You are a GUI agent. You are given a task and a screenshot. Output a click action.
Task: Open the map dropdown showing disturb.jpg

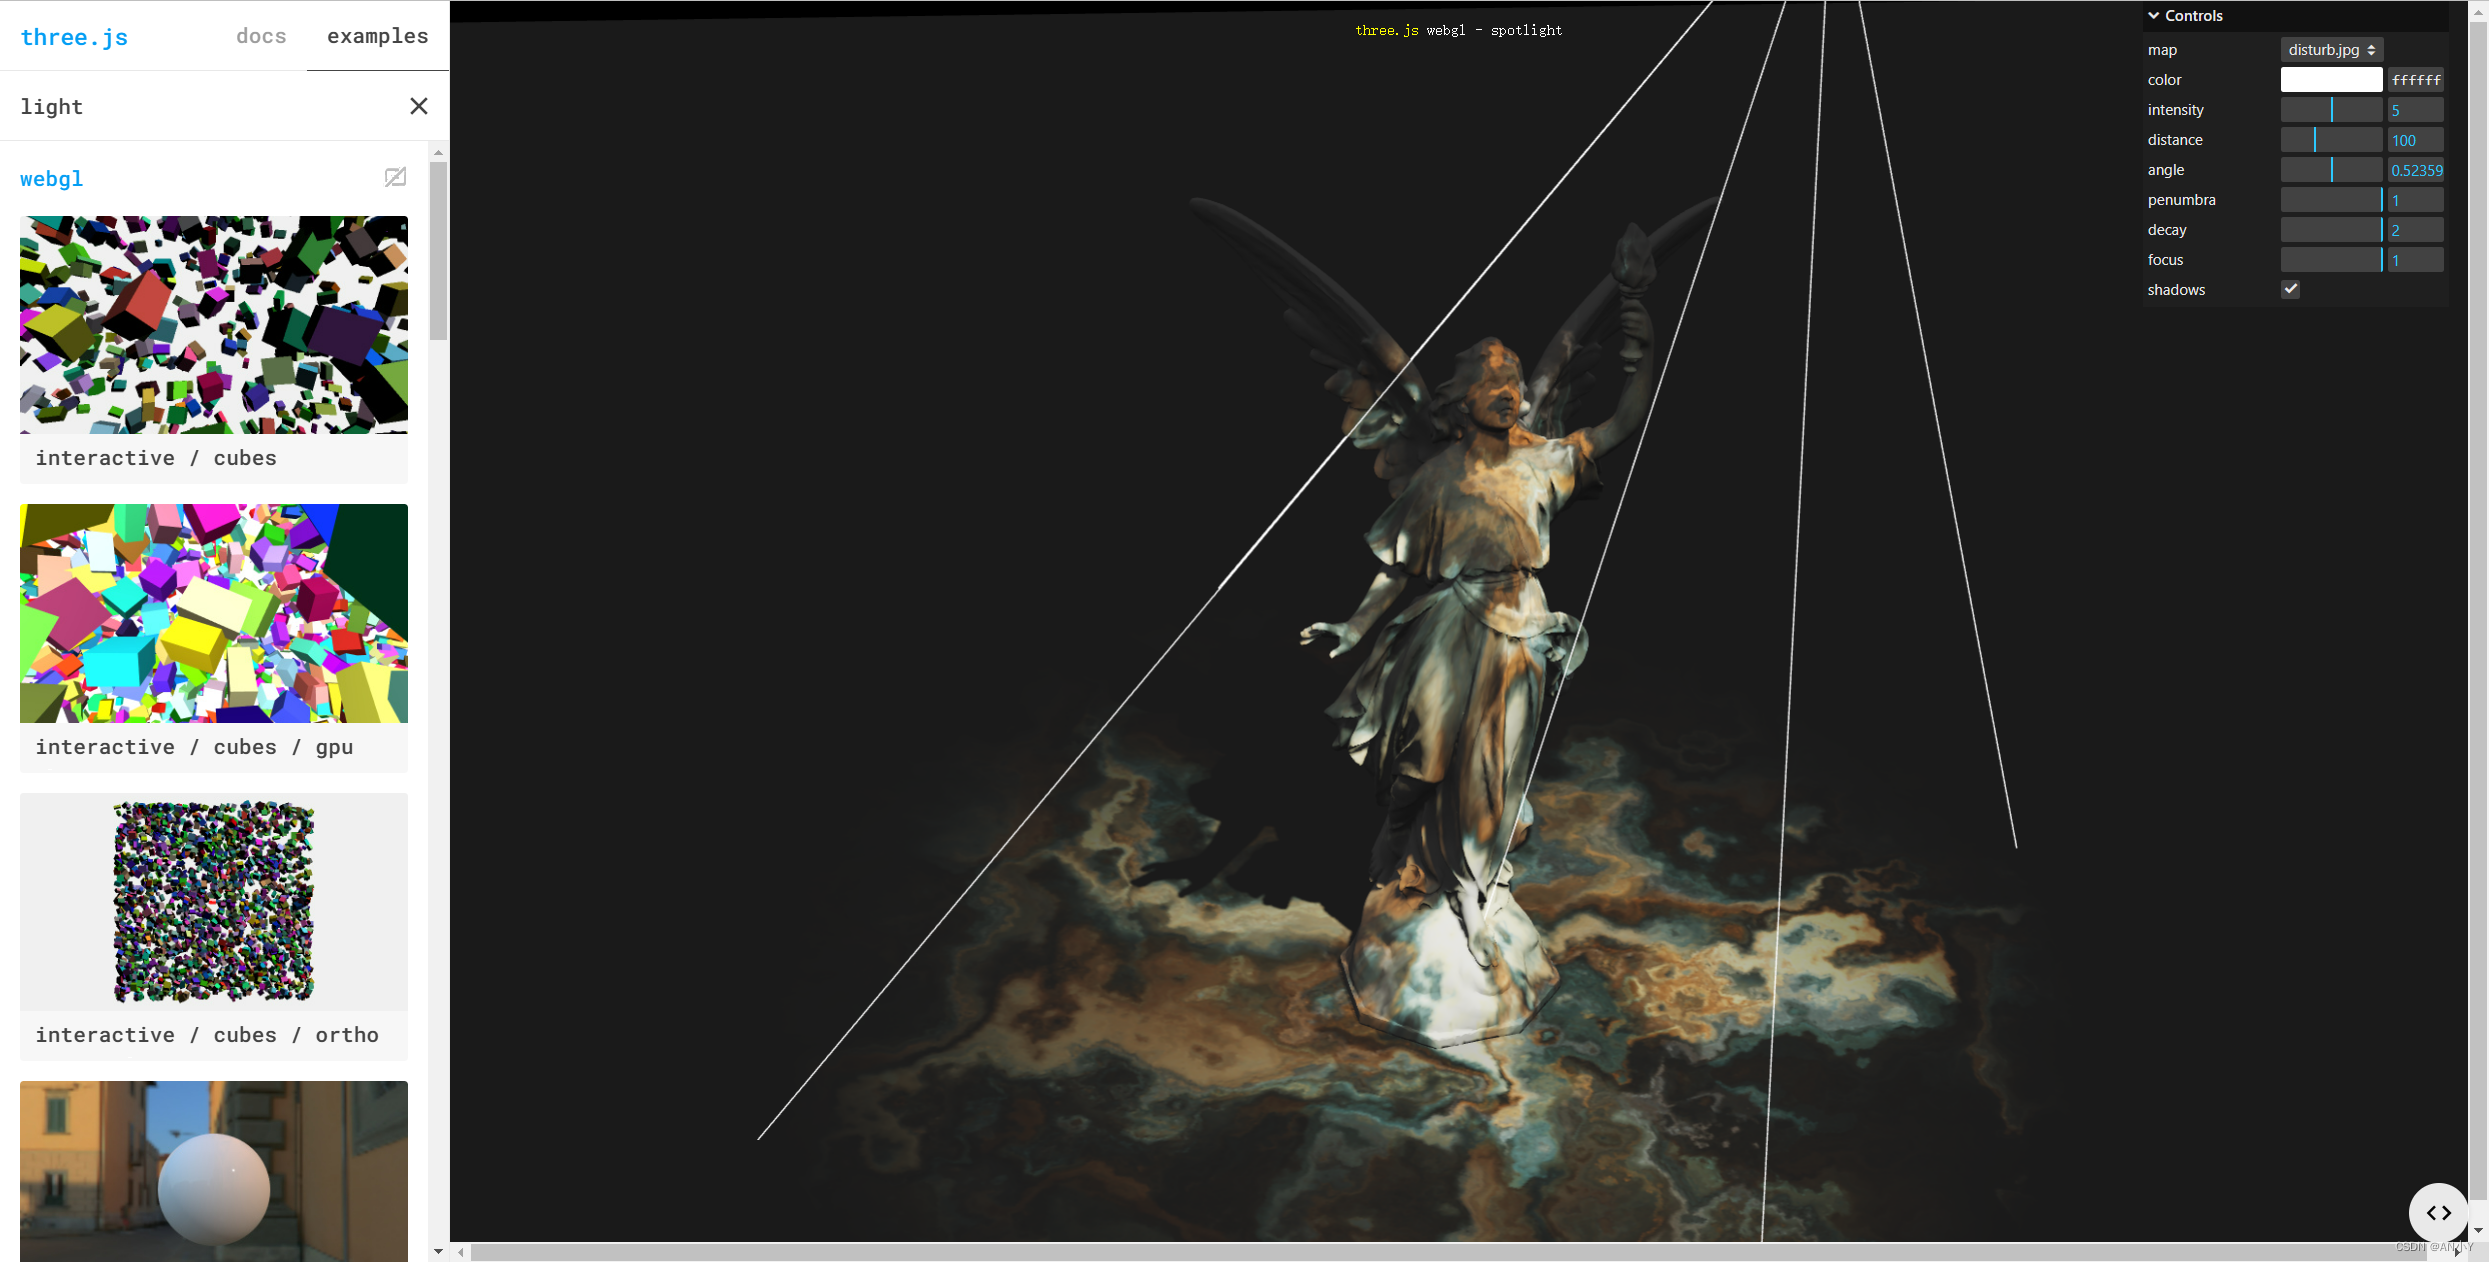pyautogui.click(x=2331, y=49)
